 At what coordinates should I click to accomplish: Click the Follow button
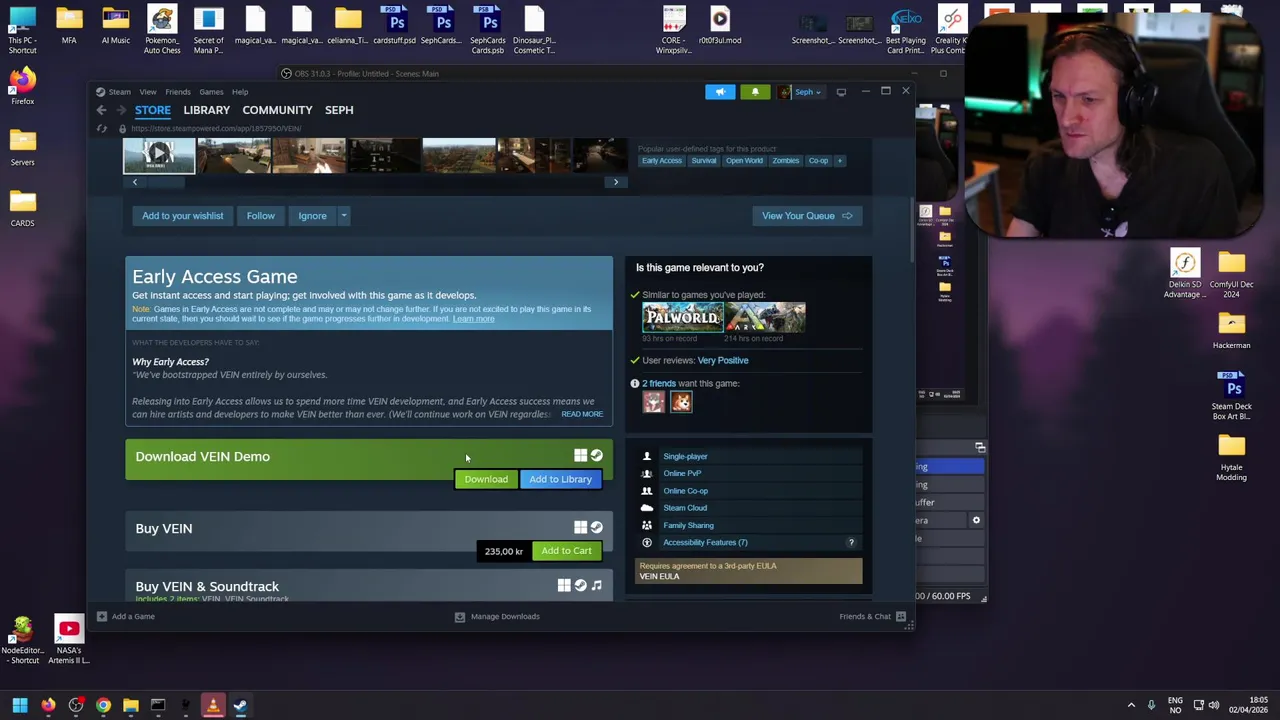261,216
